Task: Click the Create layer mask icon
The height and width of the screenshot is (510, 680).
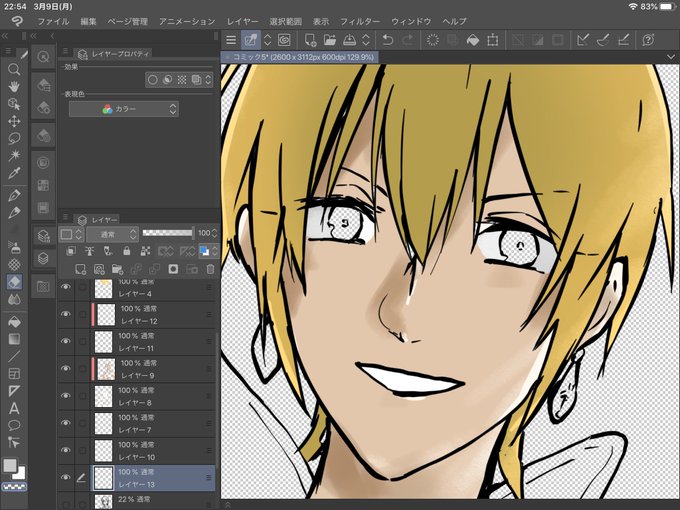Action: [x=173, y=269]
